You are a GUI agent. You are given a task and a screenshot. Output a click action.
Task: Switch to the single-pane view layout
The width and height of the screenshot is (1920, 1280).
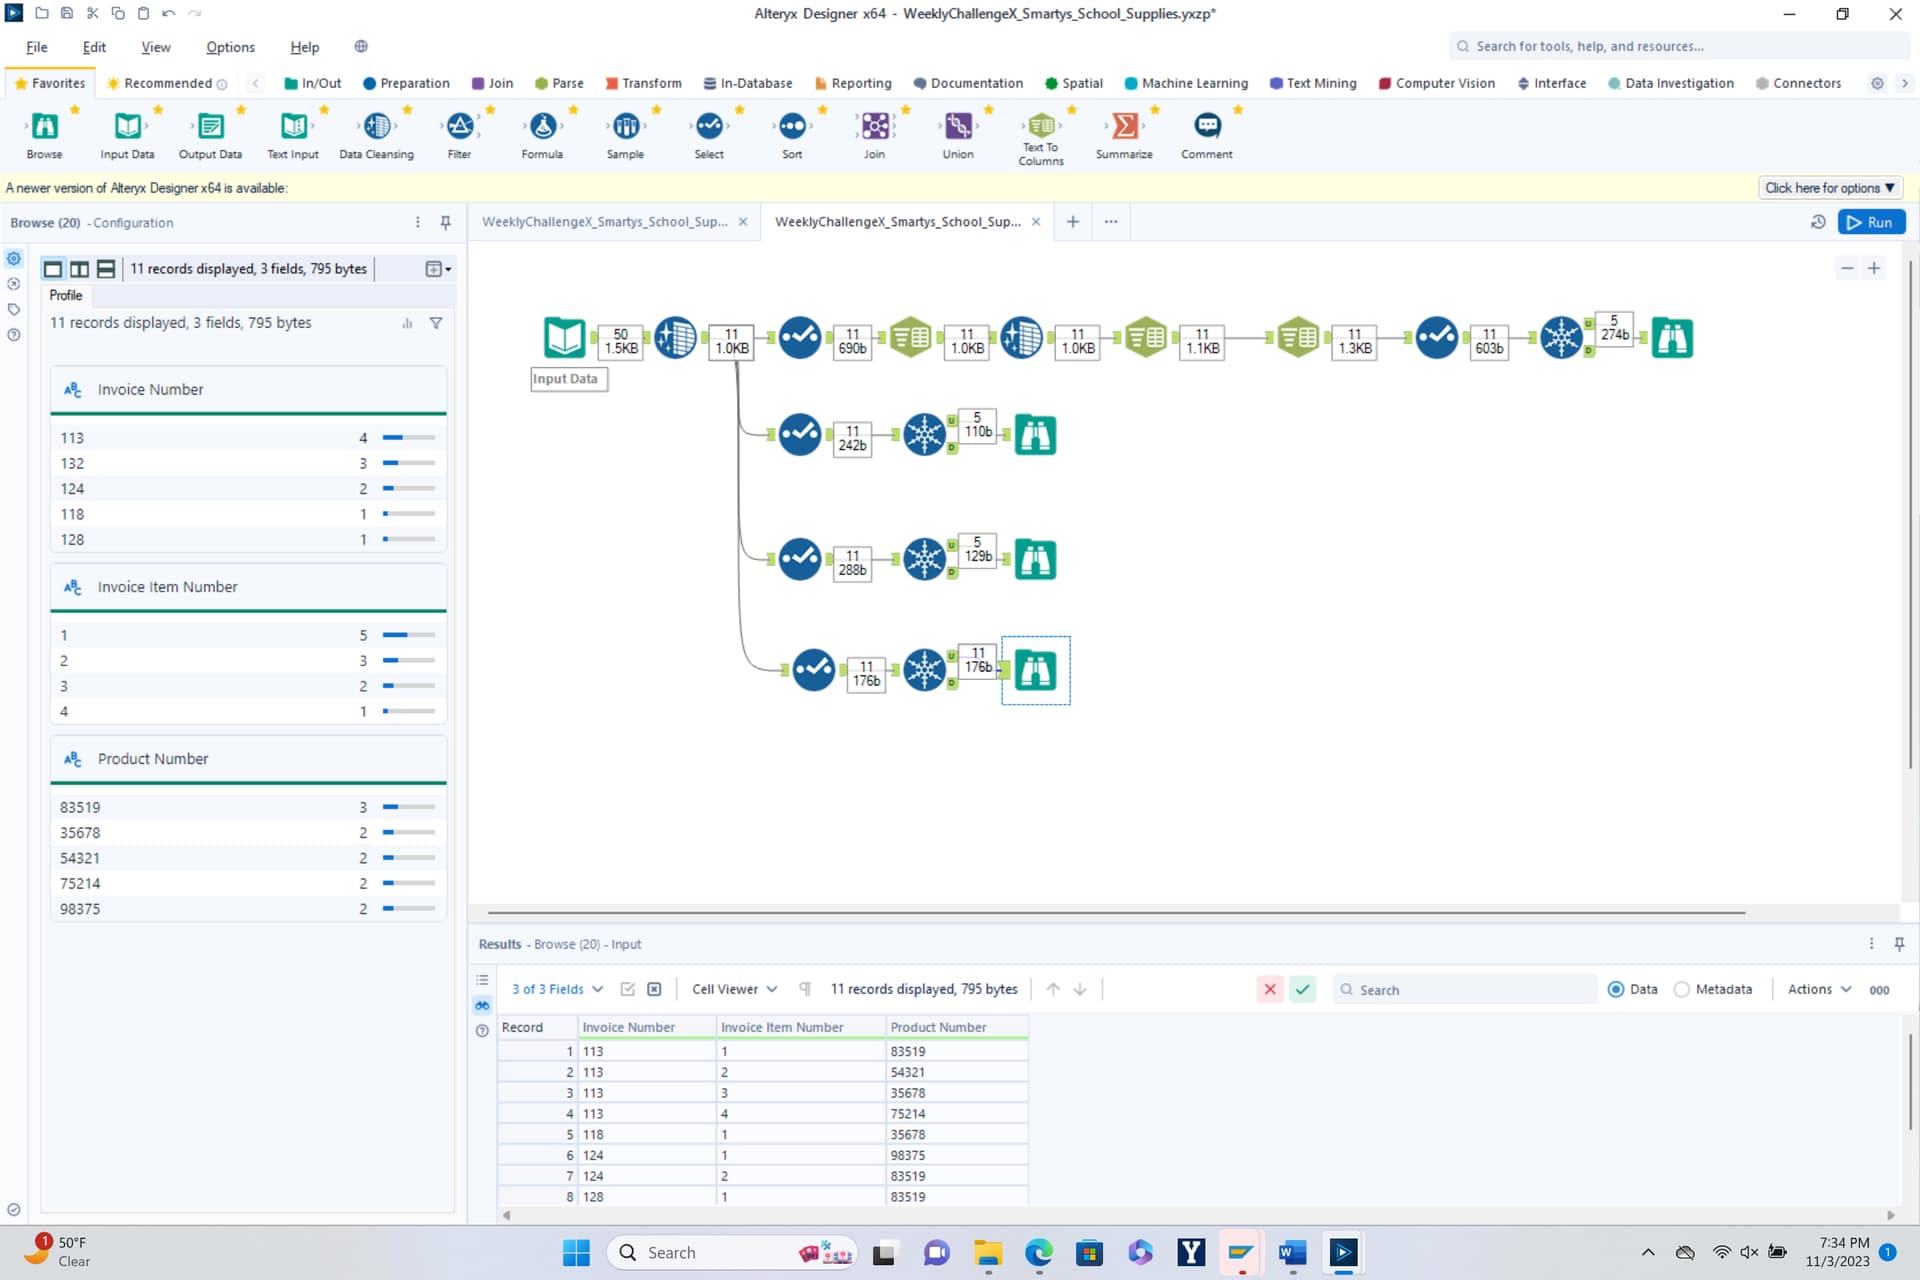[53, 269]
